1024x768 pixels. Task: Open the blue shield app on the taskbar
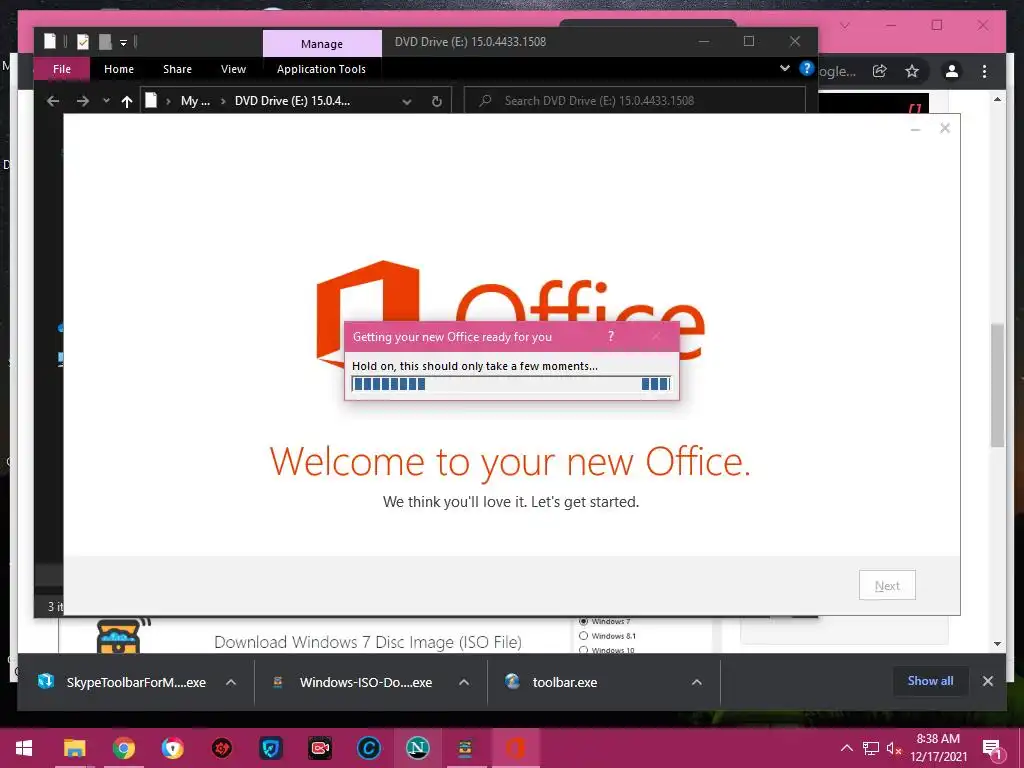point(270,748)
